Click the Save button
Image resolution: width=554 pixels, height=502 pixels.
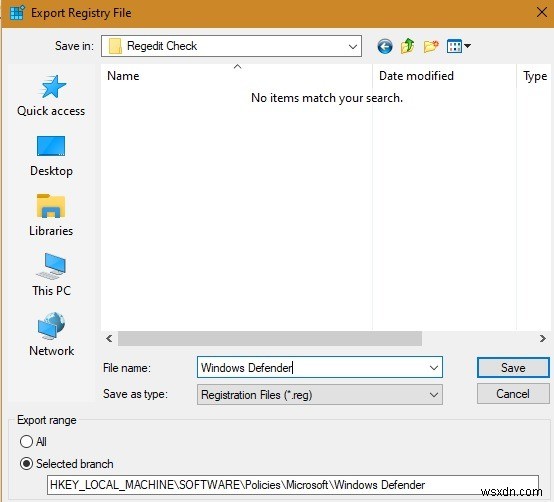(513, 368)
